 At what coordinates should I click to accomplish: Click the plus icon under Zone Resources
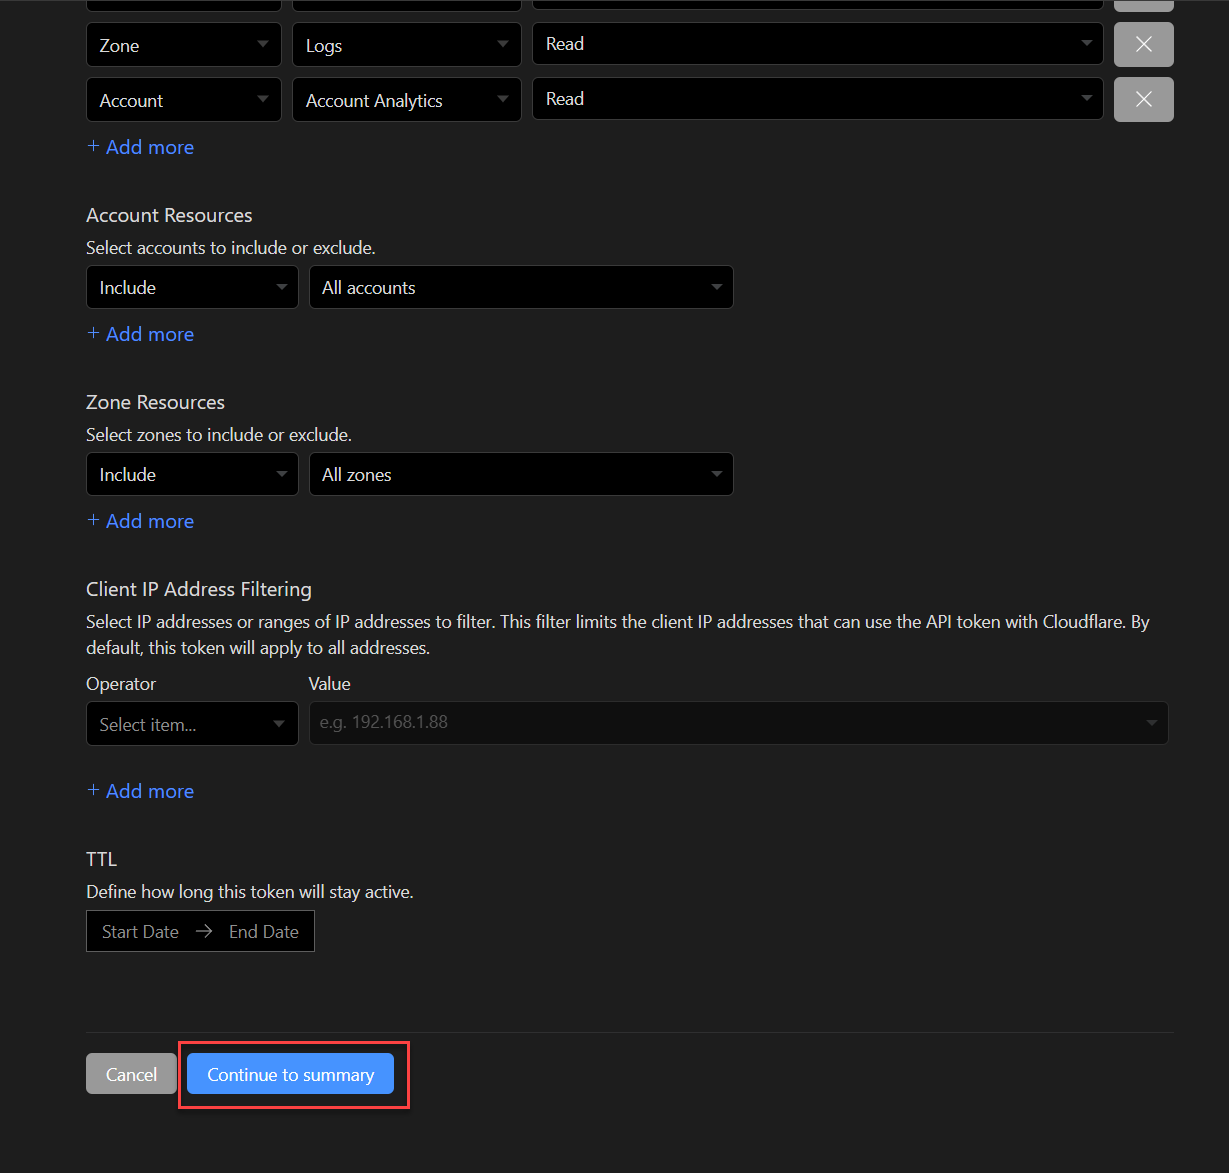point(93,521)
